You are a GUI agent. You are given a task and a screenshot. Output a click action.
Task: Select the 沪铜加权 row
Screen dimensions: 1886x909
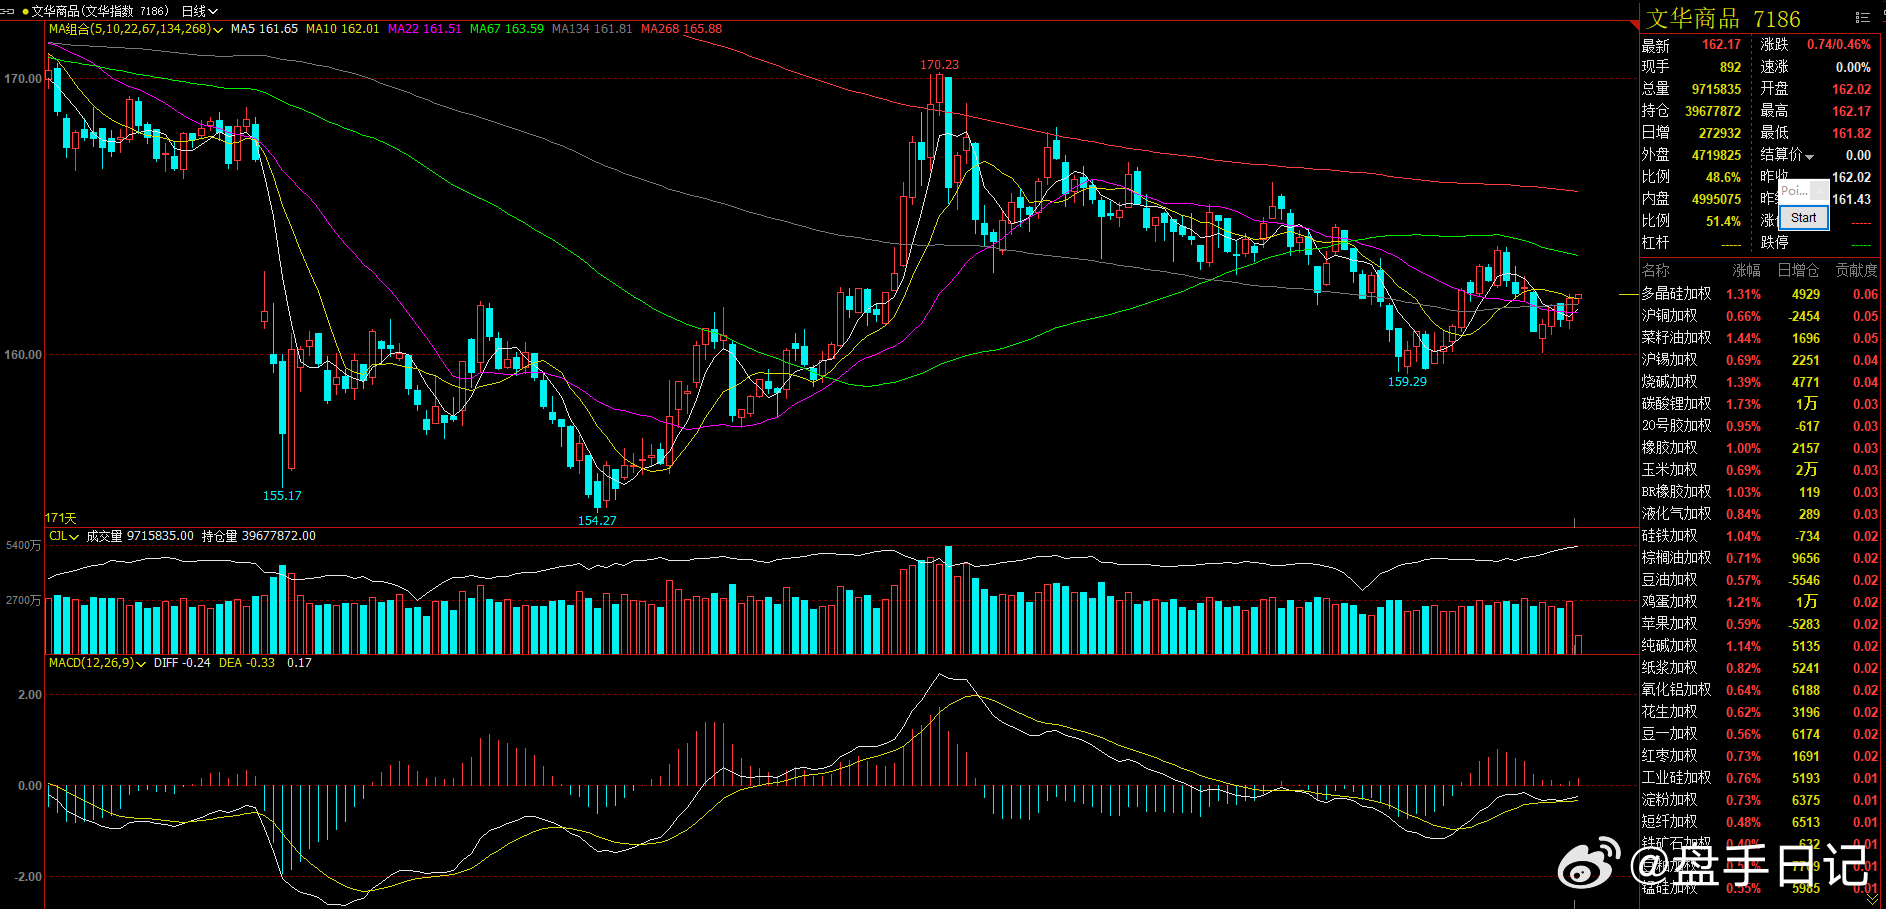coord(1760,316)
